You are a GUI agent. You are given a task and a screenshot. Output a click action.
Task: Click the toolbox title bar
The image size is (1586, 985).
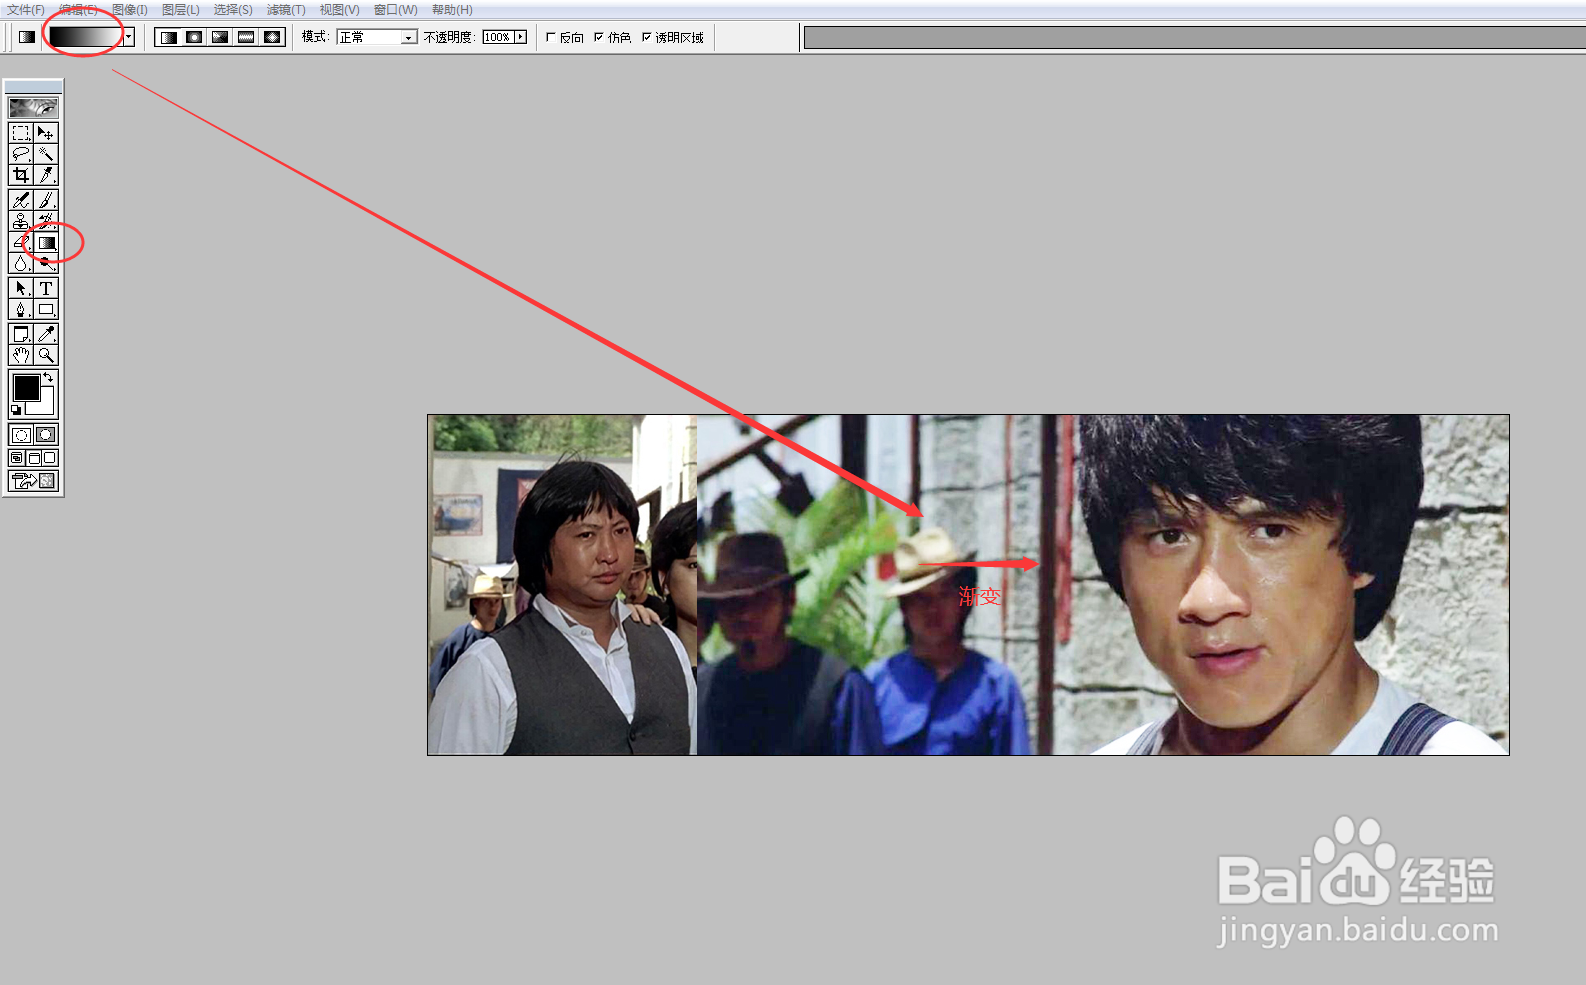(33, 87)
